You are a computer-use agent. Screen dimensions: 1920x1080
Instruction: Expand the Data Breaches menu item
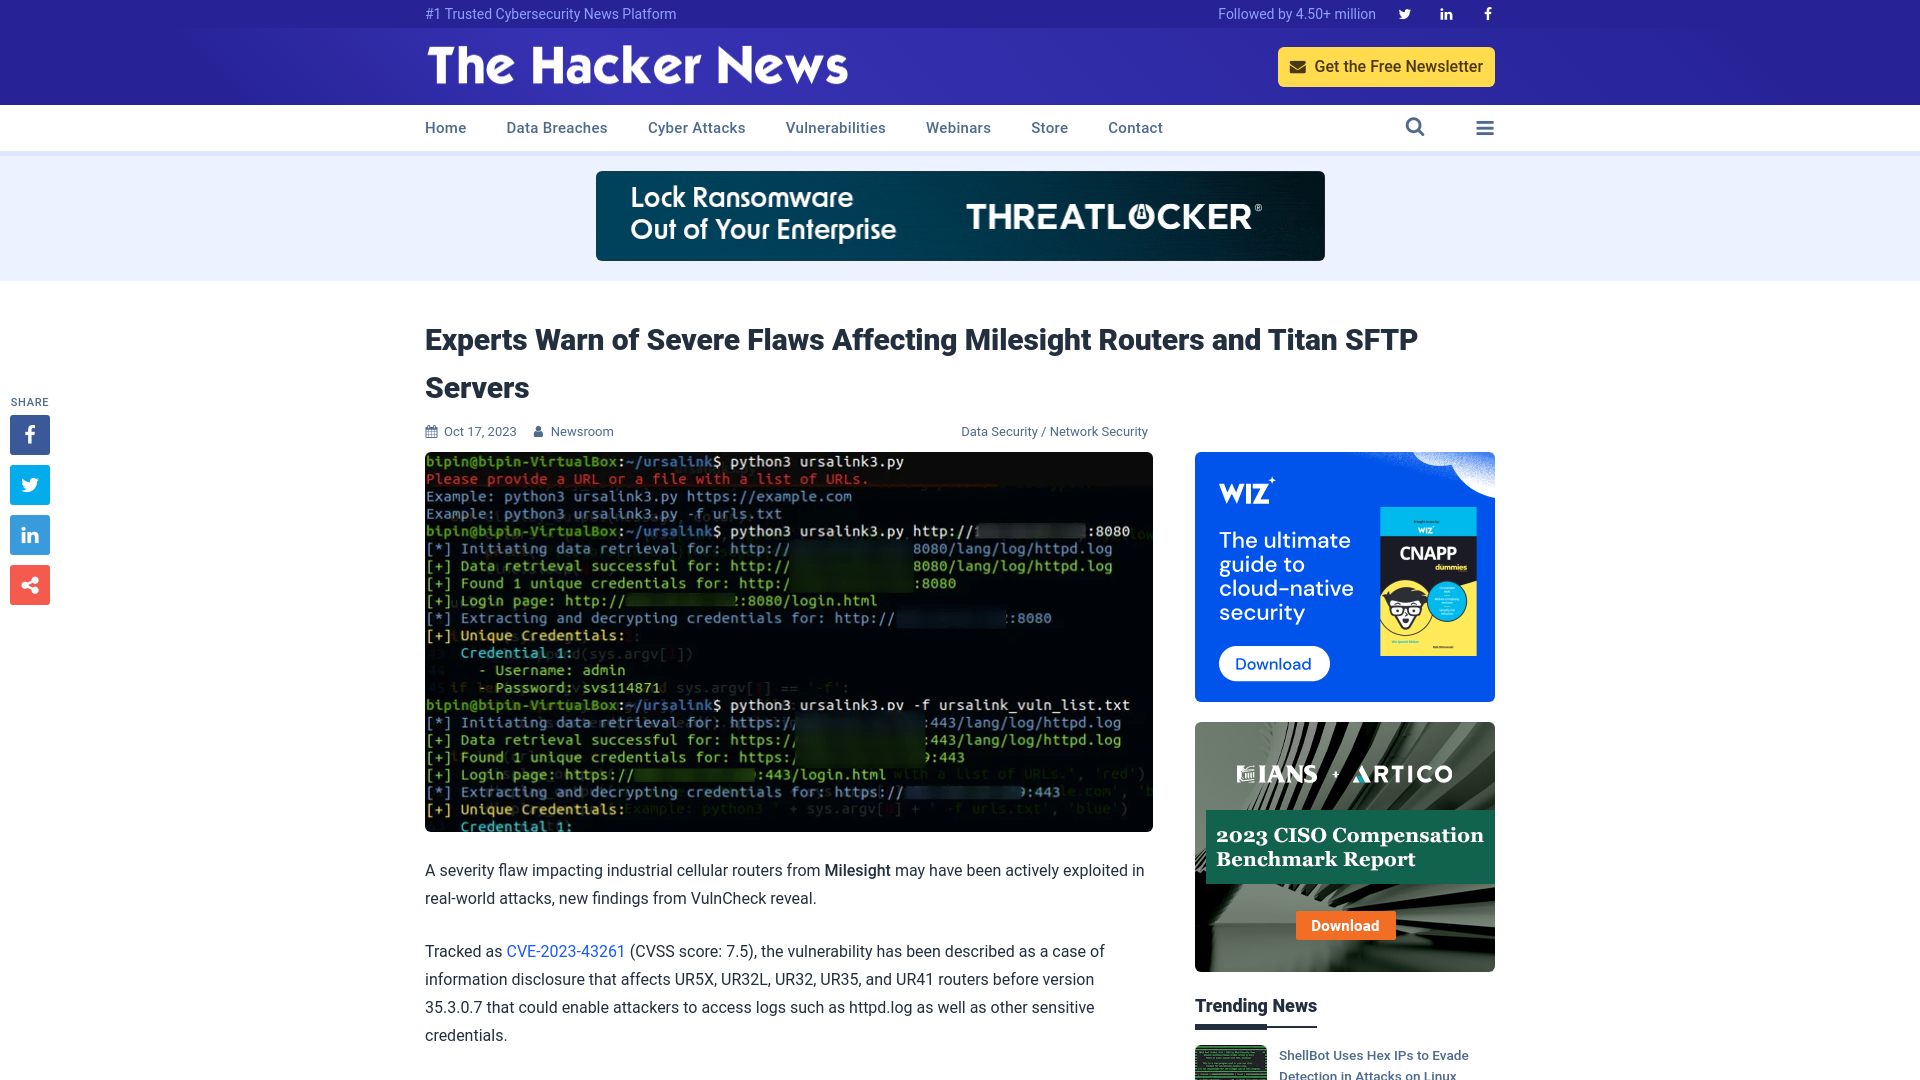(556, 128)
